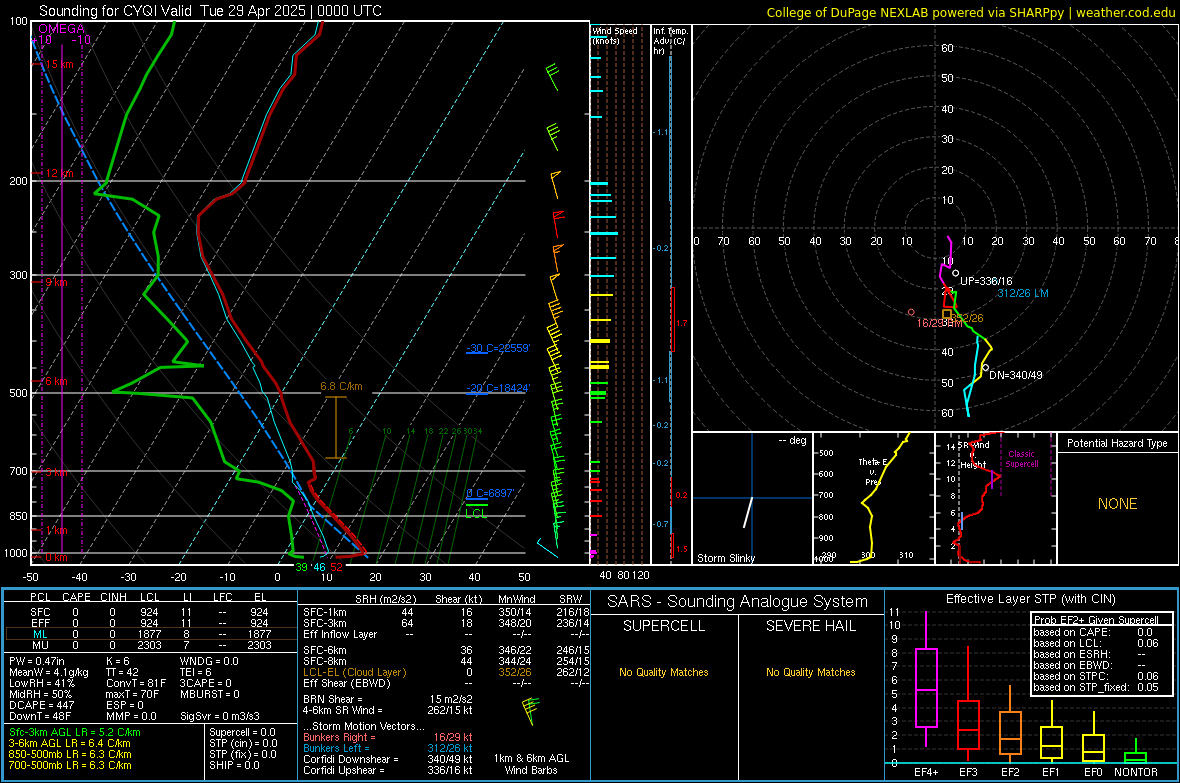Click the '15 km' height label

(59, 64)
